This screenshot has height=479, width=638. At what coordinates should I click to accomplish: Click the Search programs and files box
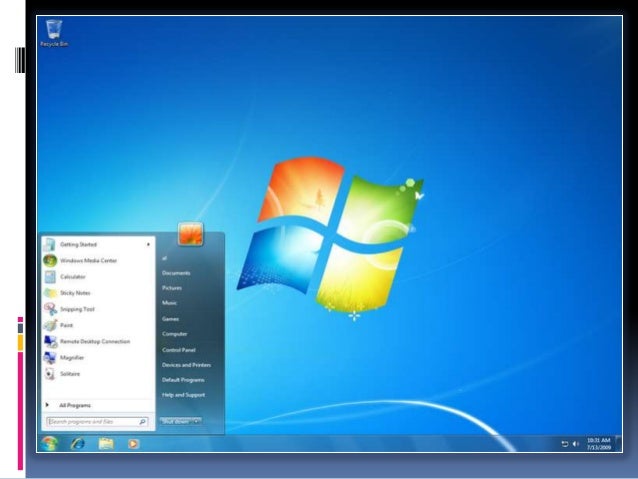tap(97, 422)
